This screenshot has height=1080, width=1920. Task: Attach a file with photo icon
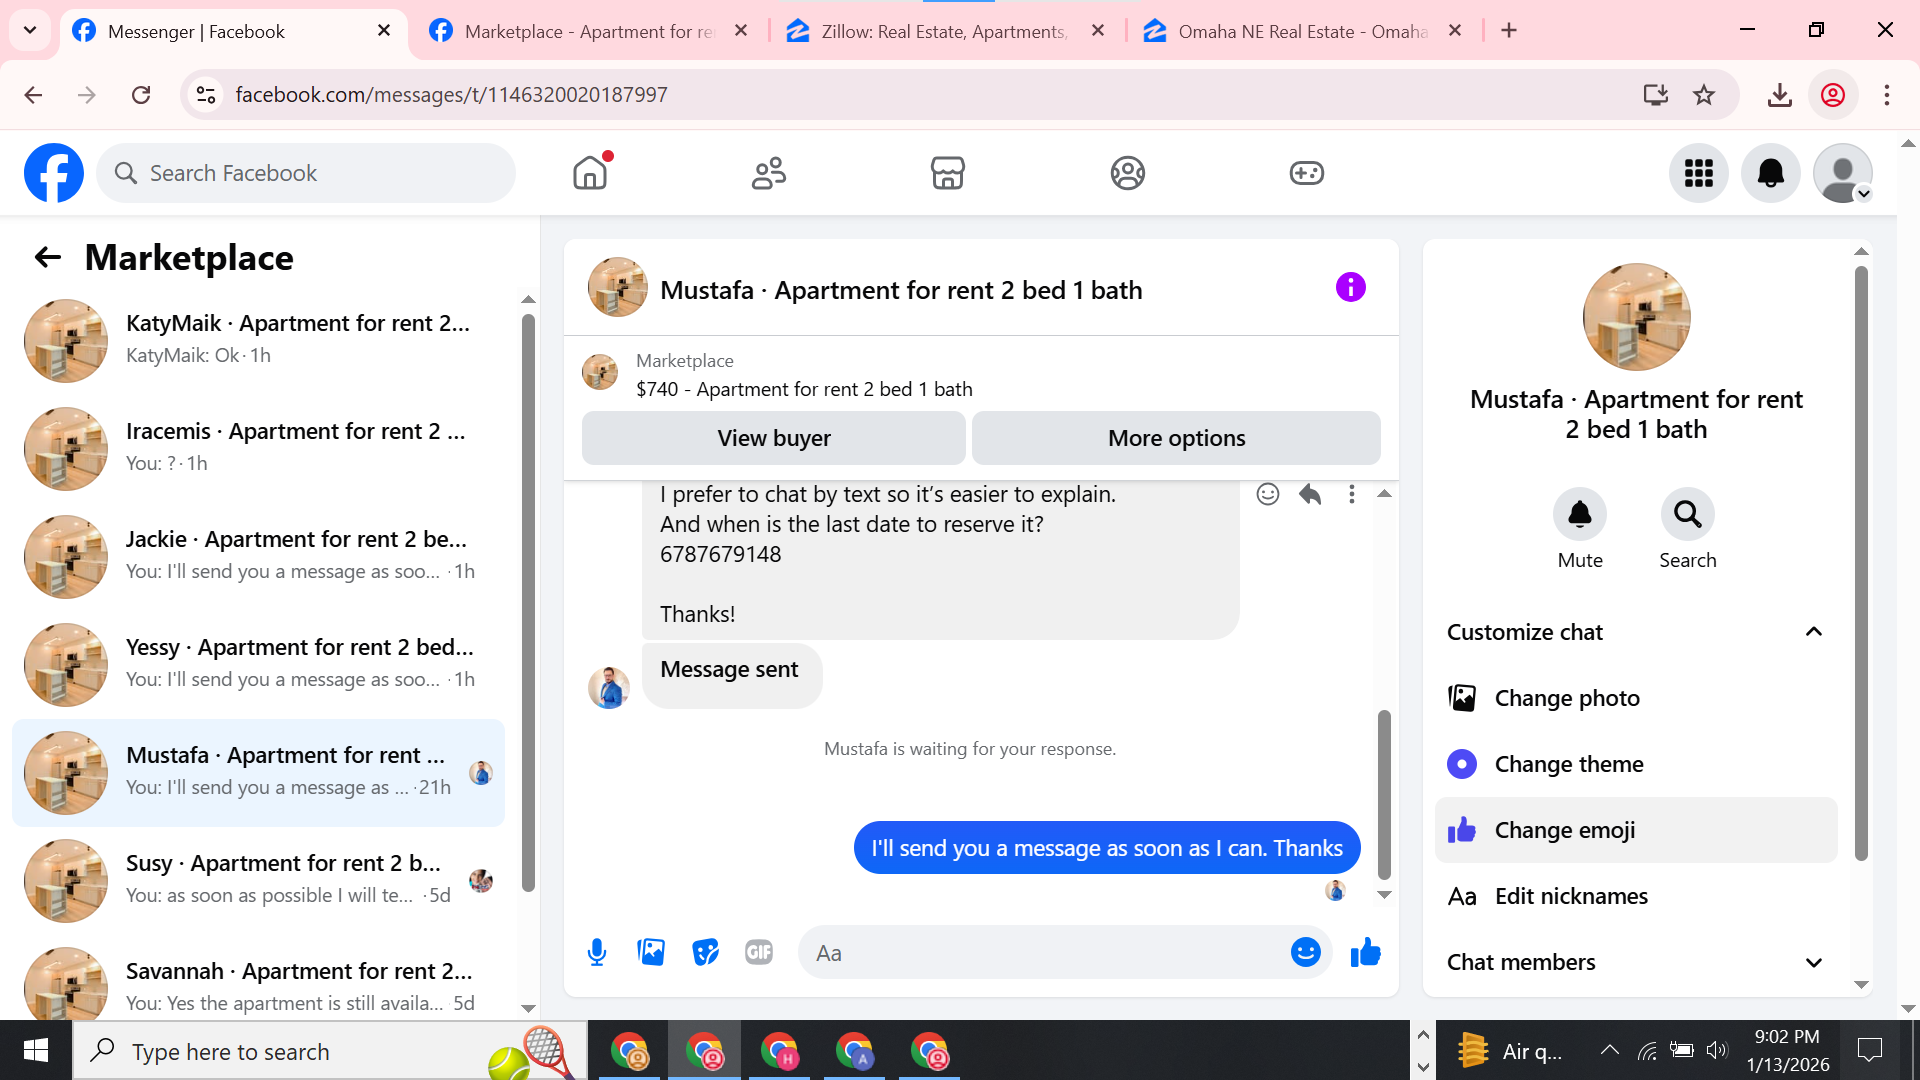tap(651, 952)
